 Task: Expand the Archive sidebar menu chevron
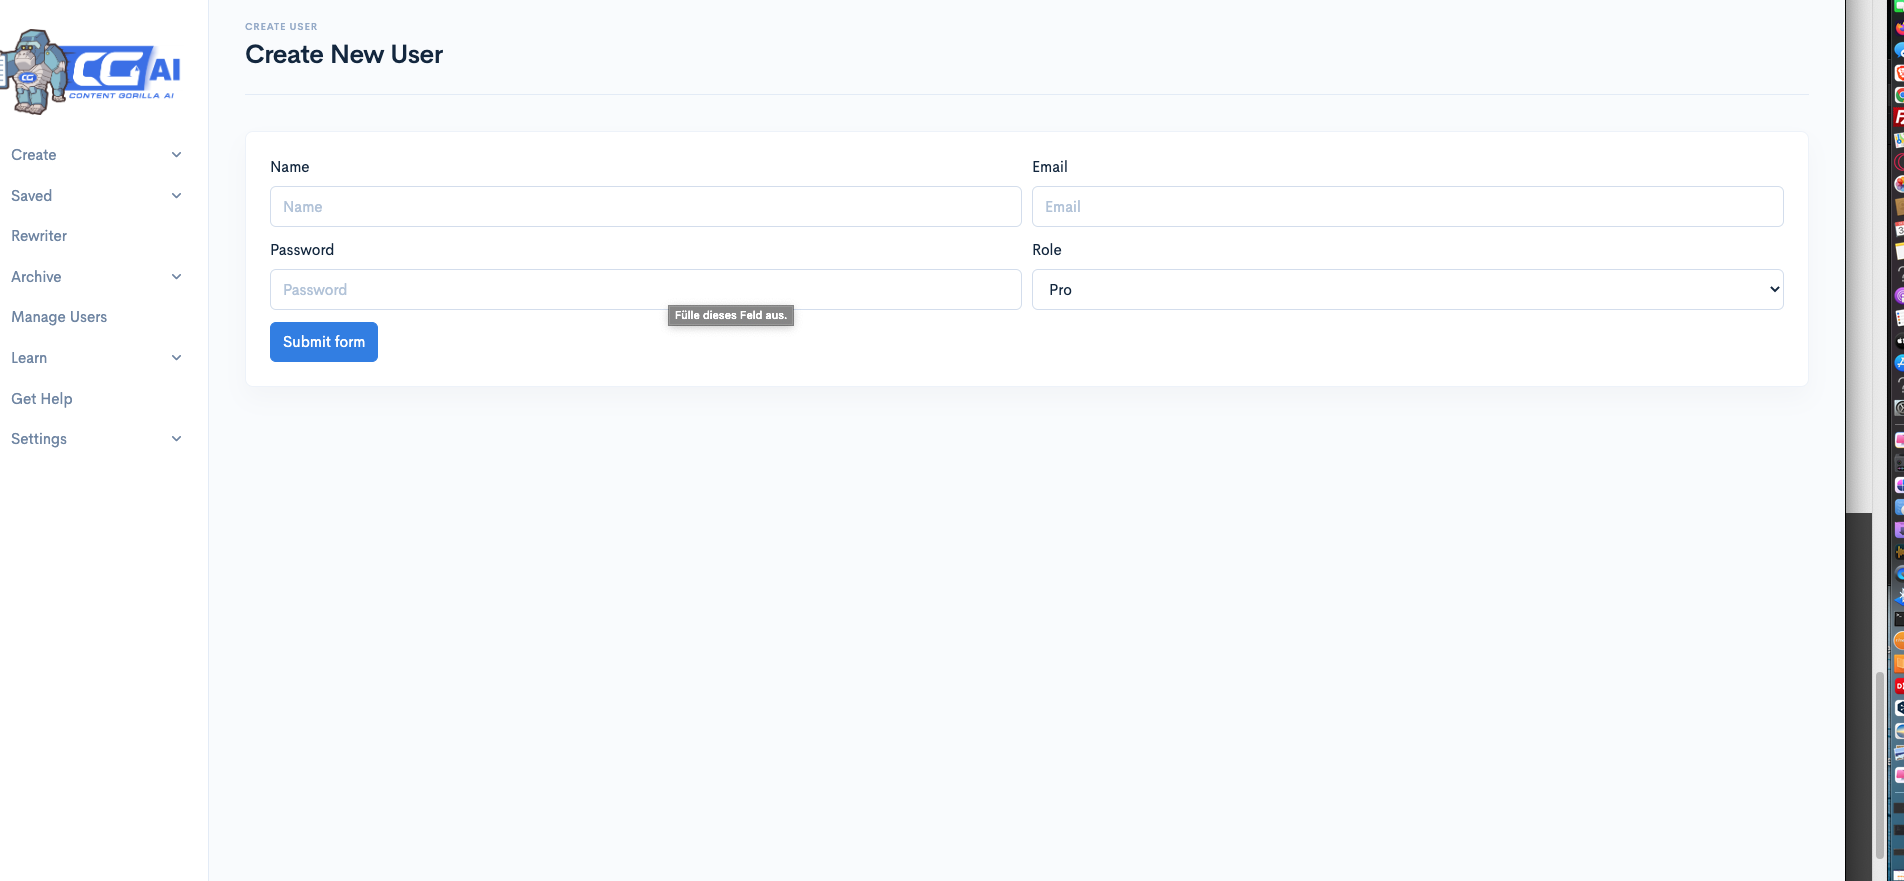click(x=177, y=277)
